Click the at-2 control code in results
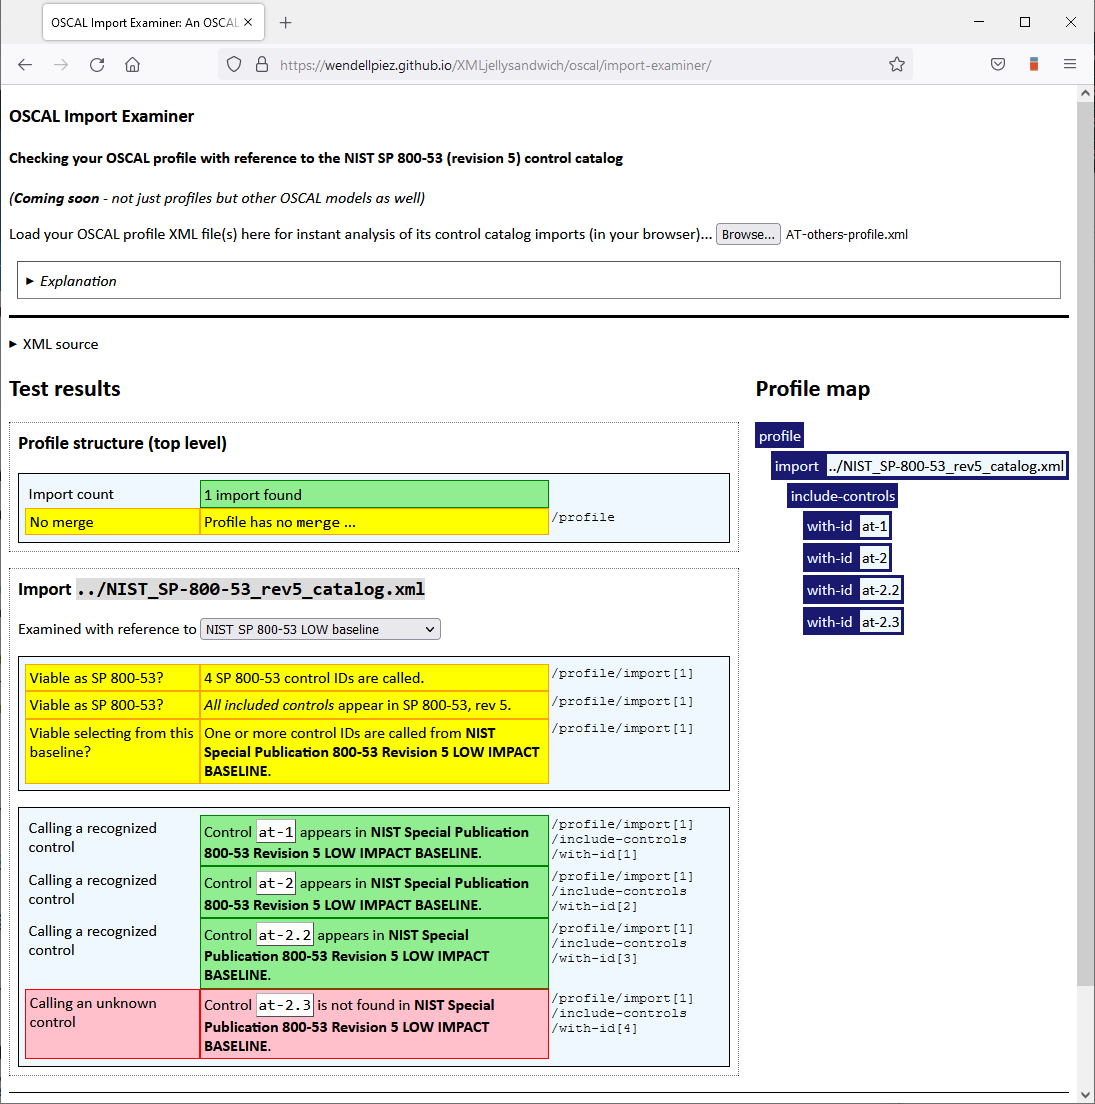 click(276, 883)
